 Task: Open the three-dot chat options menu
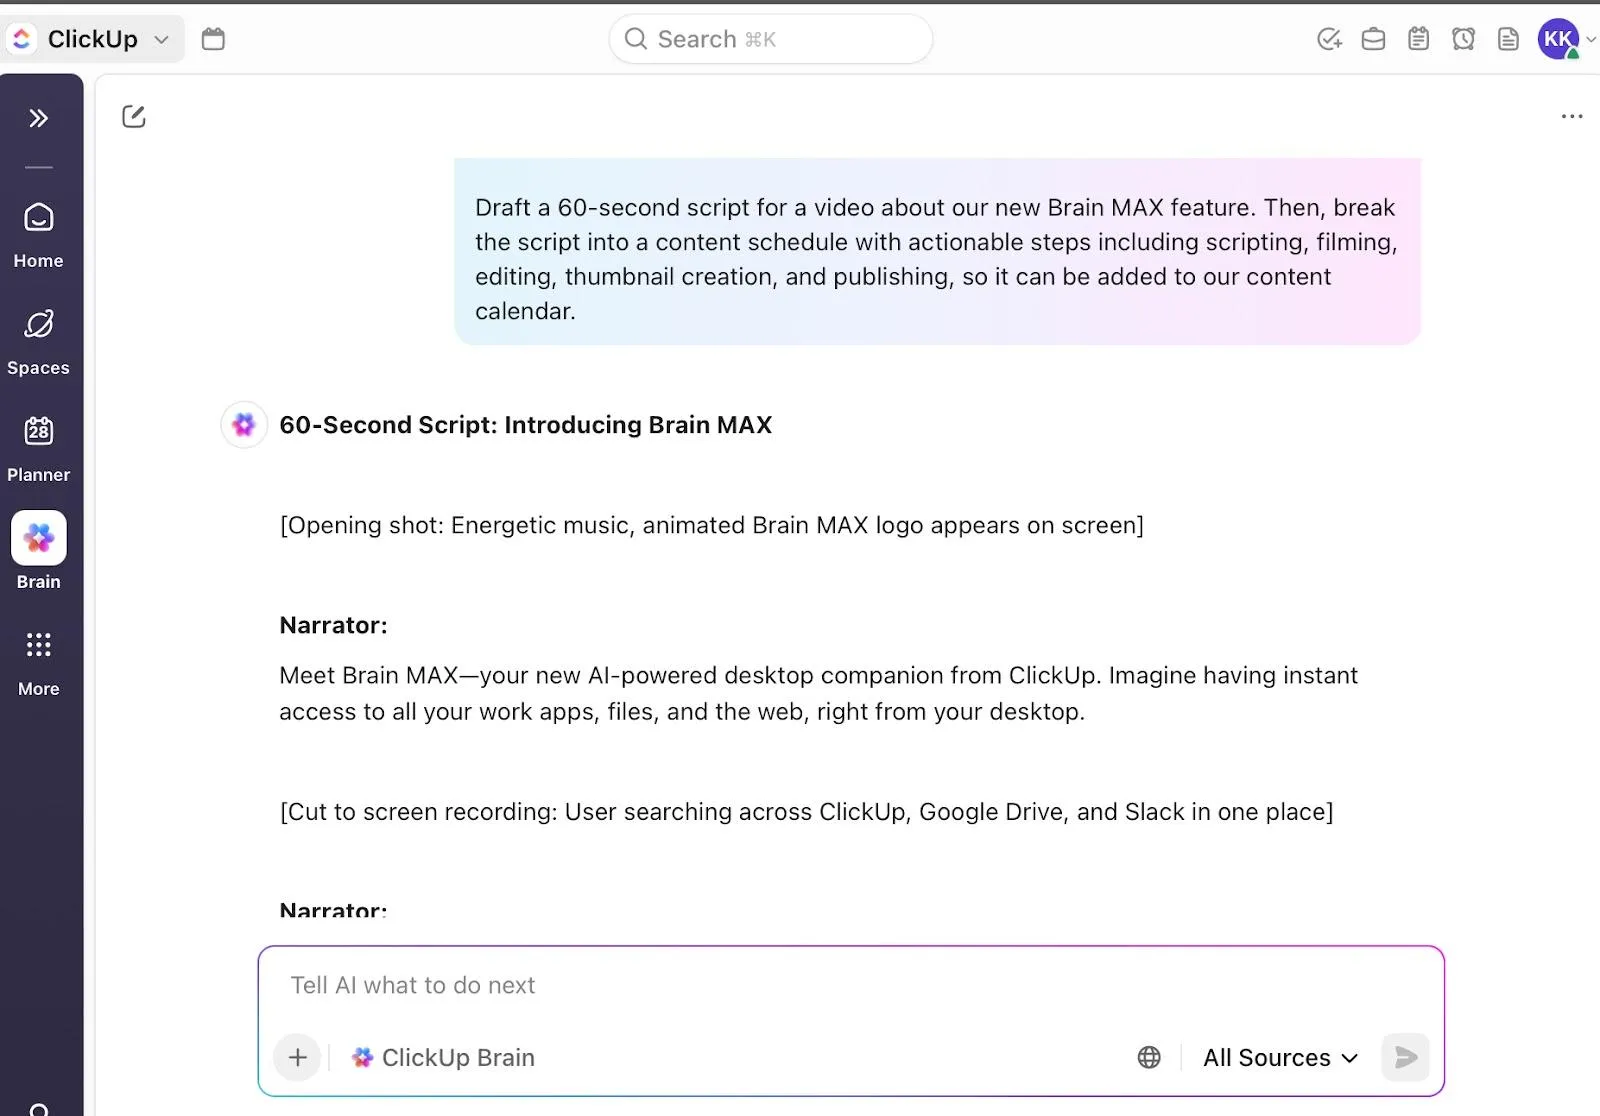point(1572,116)
